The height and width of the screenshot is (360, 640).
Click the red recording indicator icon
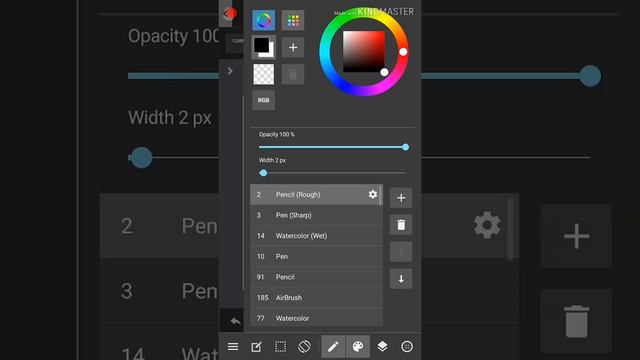[231, 13]
